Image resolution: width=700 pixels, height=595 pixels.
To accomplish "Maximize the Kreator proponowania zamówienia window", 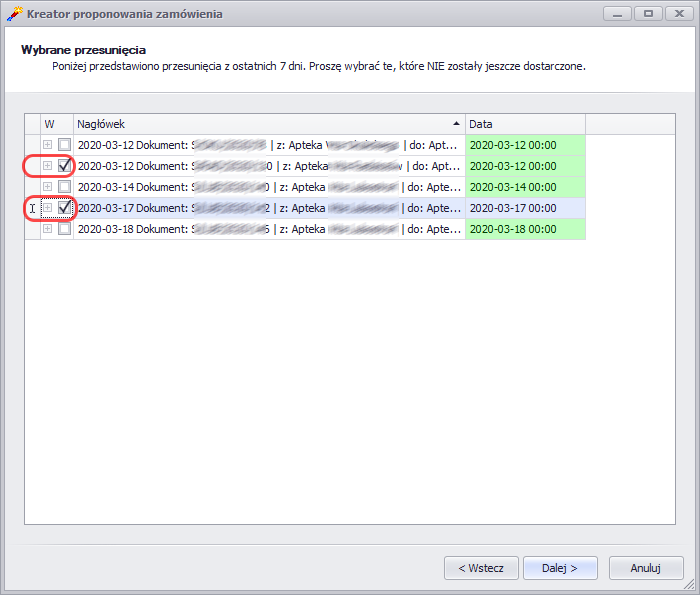I will [647, 14].
